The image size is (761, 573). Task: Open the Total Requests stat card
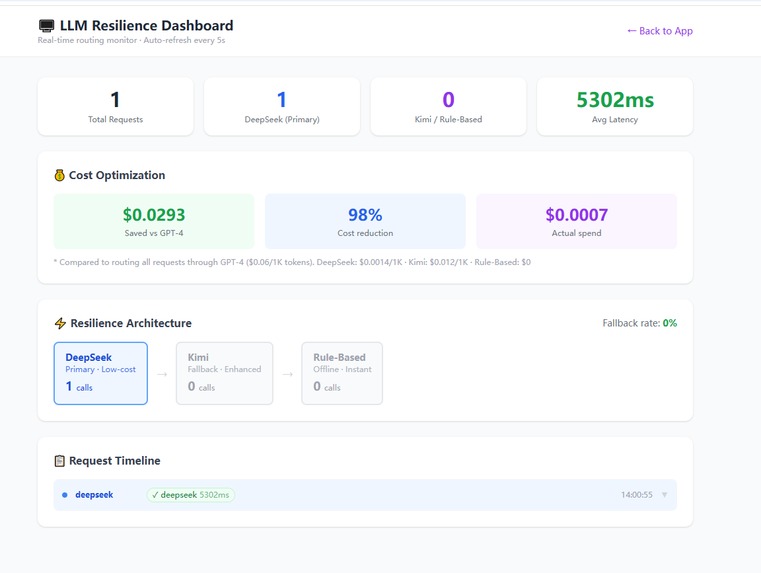click(116, 106)
